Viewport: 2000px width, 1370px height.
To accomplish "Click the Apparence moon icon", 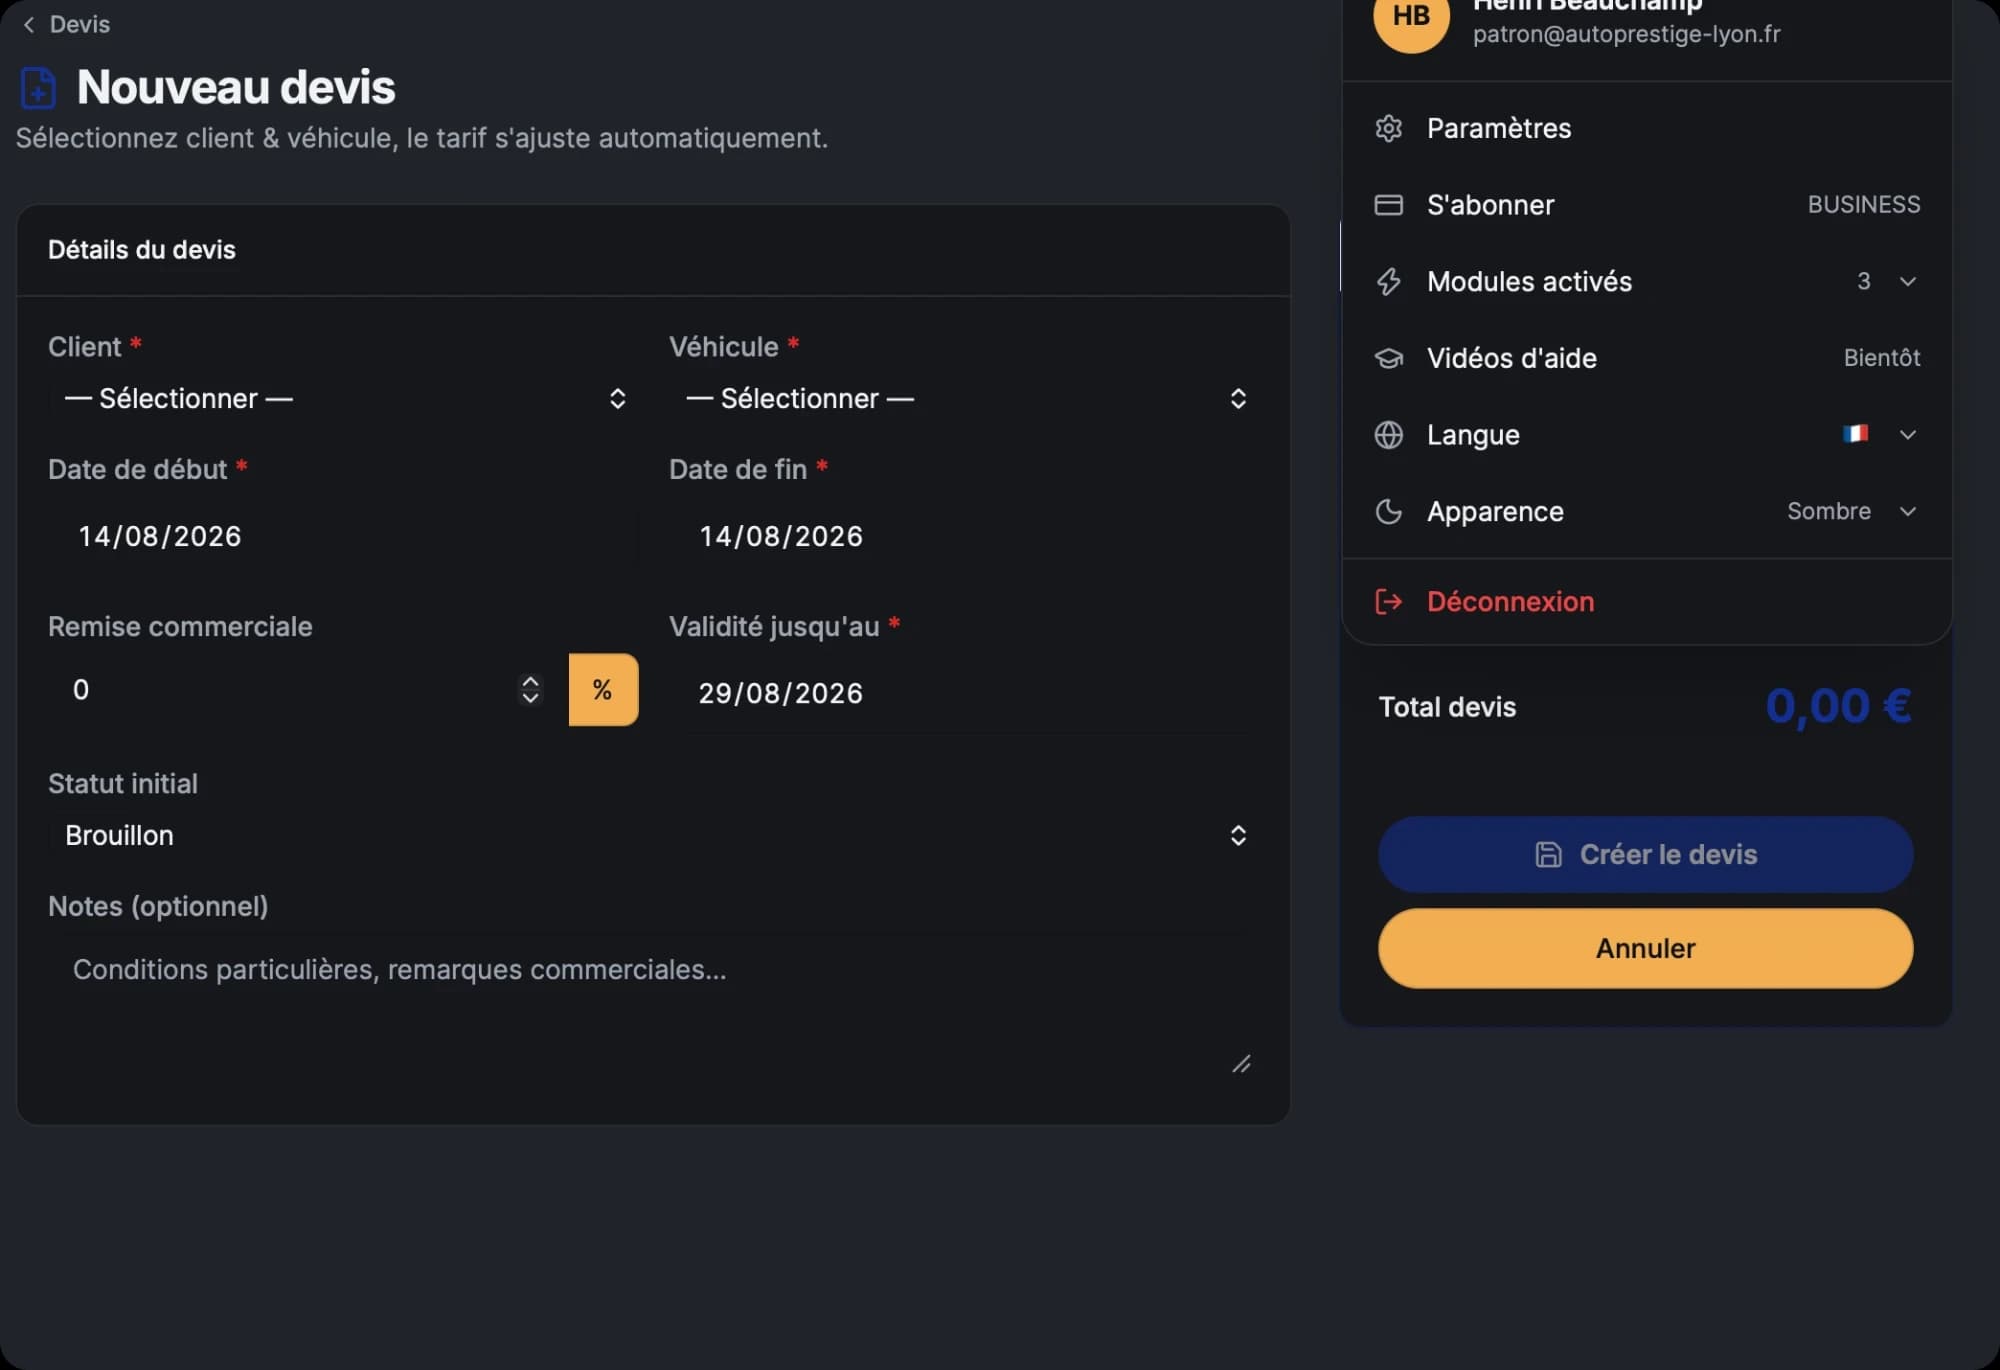I will [1388, 511].
